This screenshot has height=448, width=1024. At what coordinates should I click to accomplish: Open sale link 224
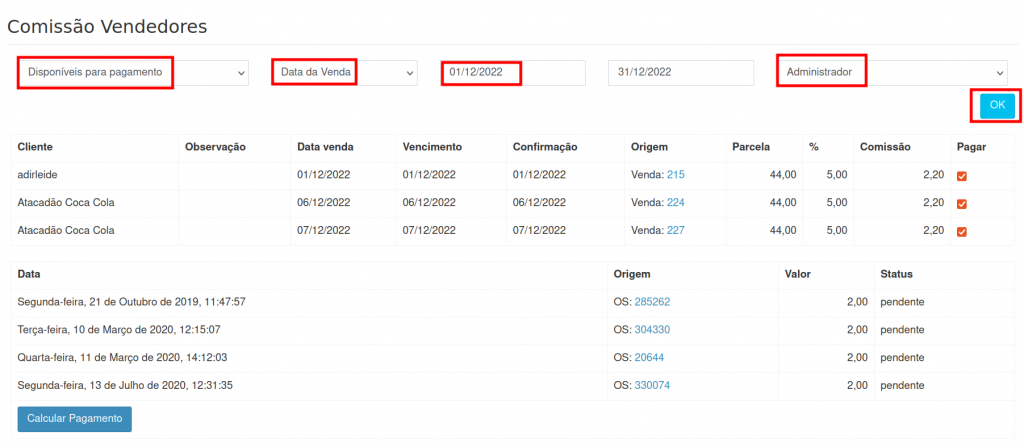[675, 203]
